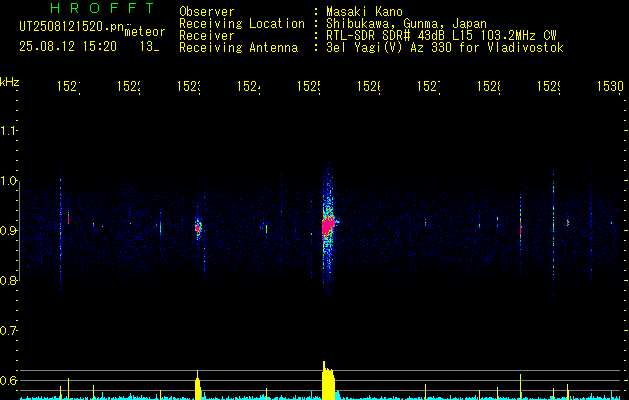Click the 'Receiving Location' label
Screen dimensions: 629x400
[x=242, y=24]
